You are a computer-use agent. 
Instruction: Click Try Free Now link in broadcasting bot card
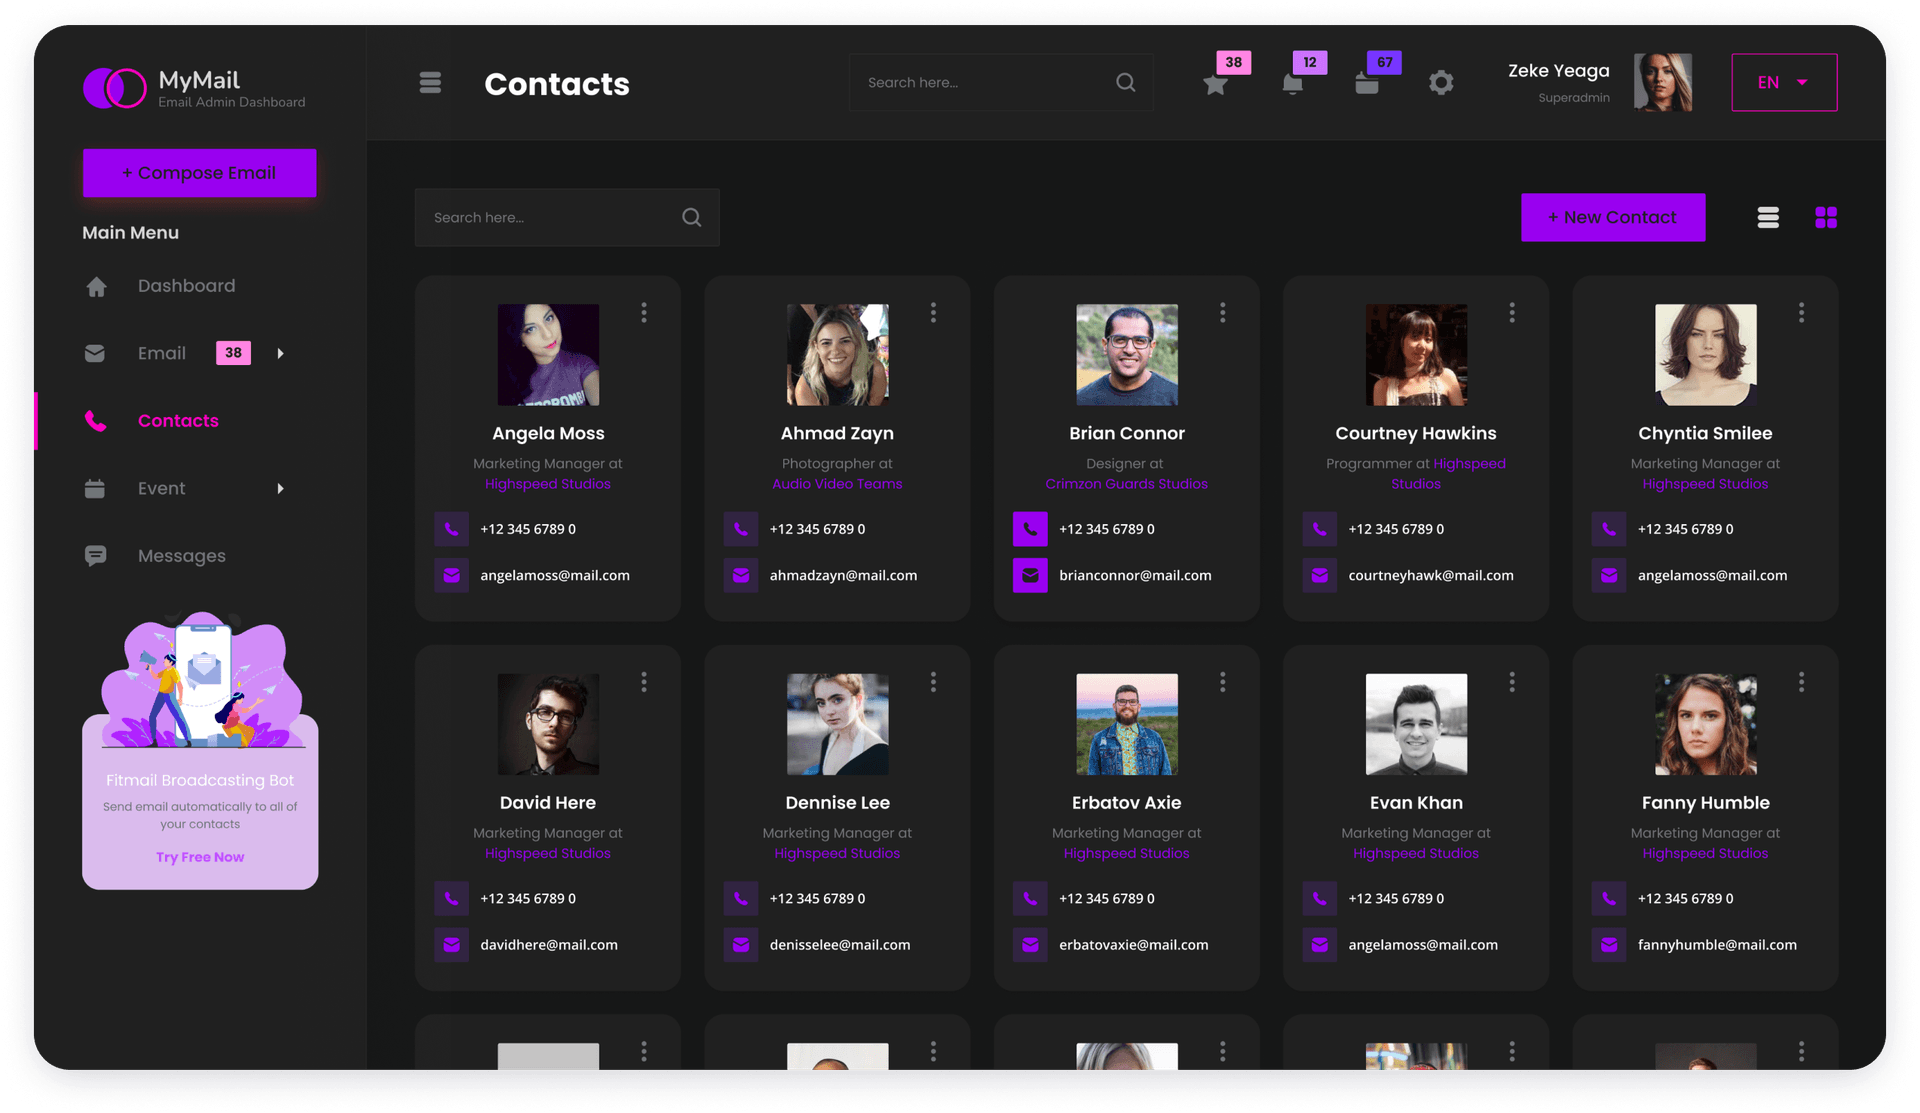pyautogui.click(x=199, y=857)
